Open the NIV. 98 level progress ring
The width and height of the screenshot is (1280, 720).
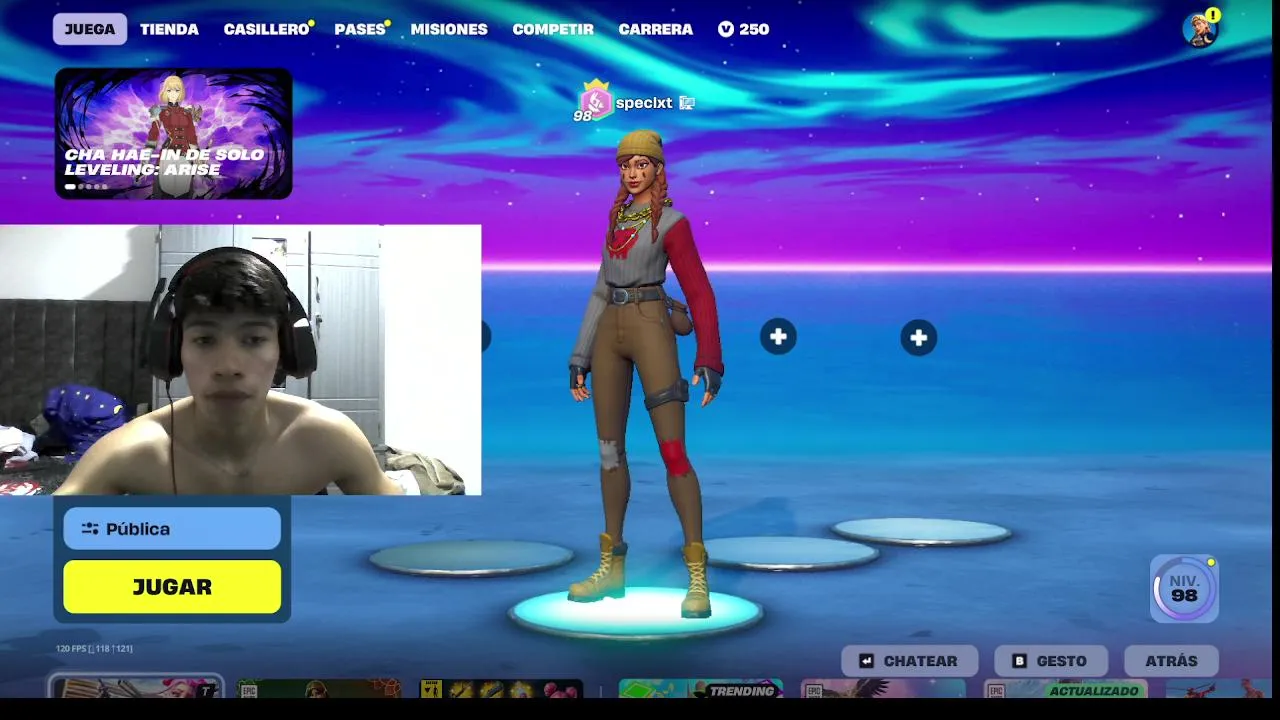[1184, 589]
